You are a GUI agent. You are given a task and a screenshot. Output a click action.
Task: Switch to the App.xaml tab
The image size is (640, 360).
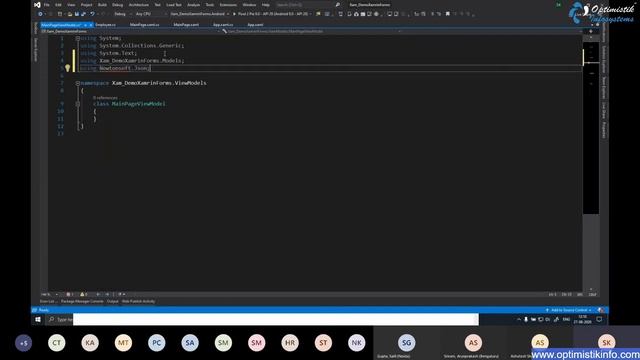tap(256, 25)
